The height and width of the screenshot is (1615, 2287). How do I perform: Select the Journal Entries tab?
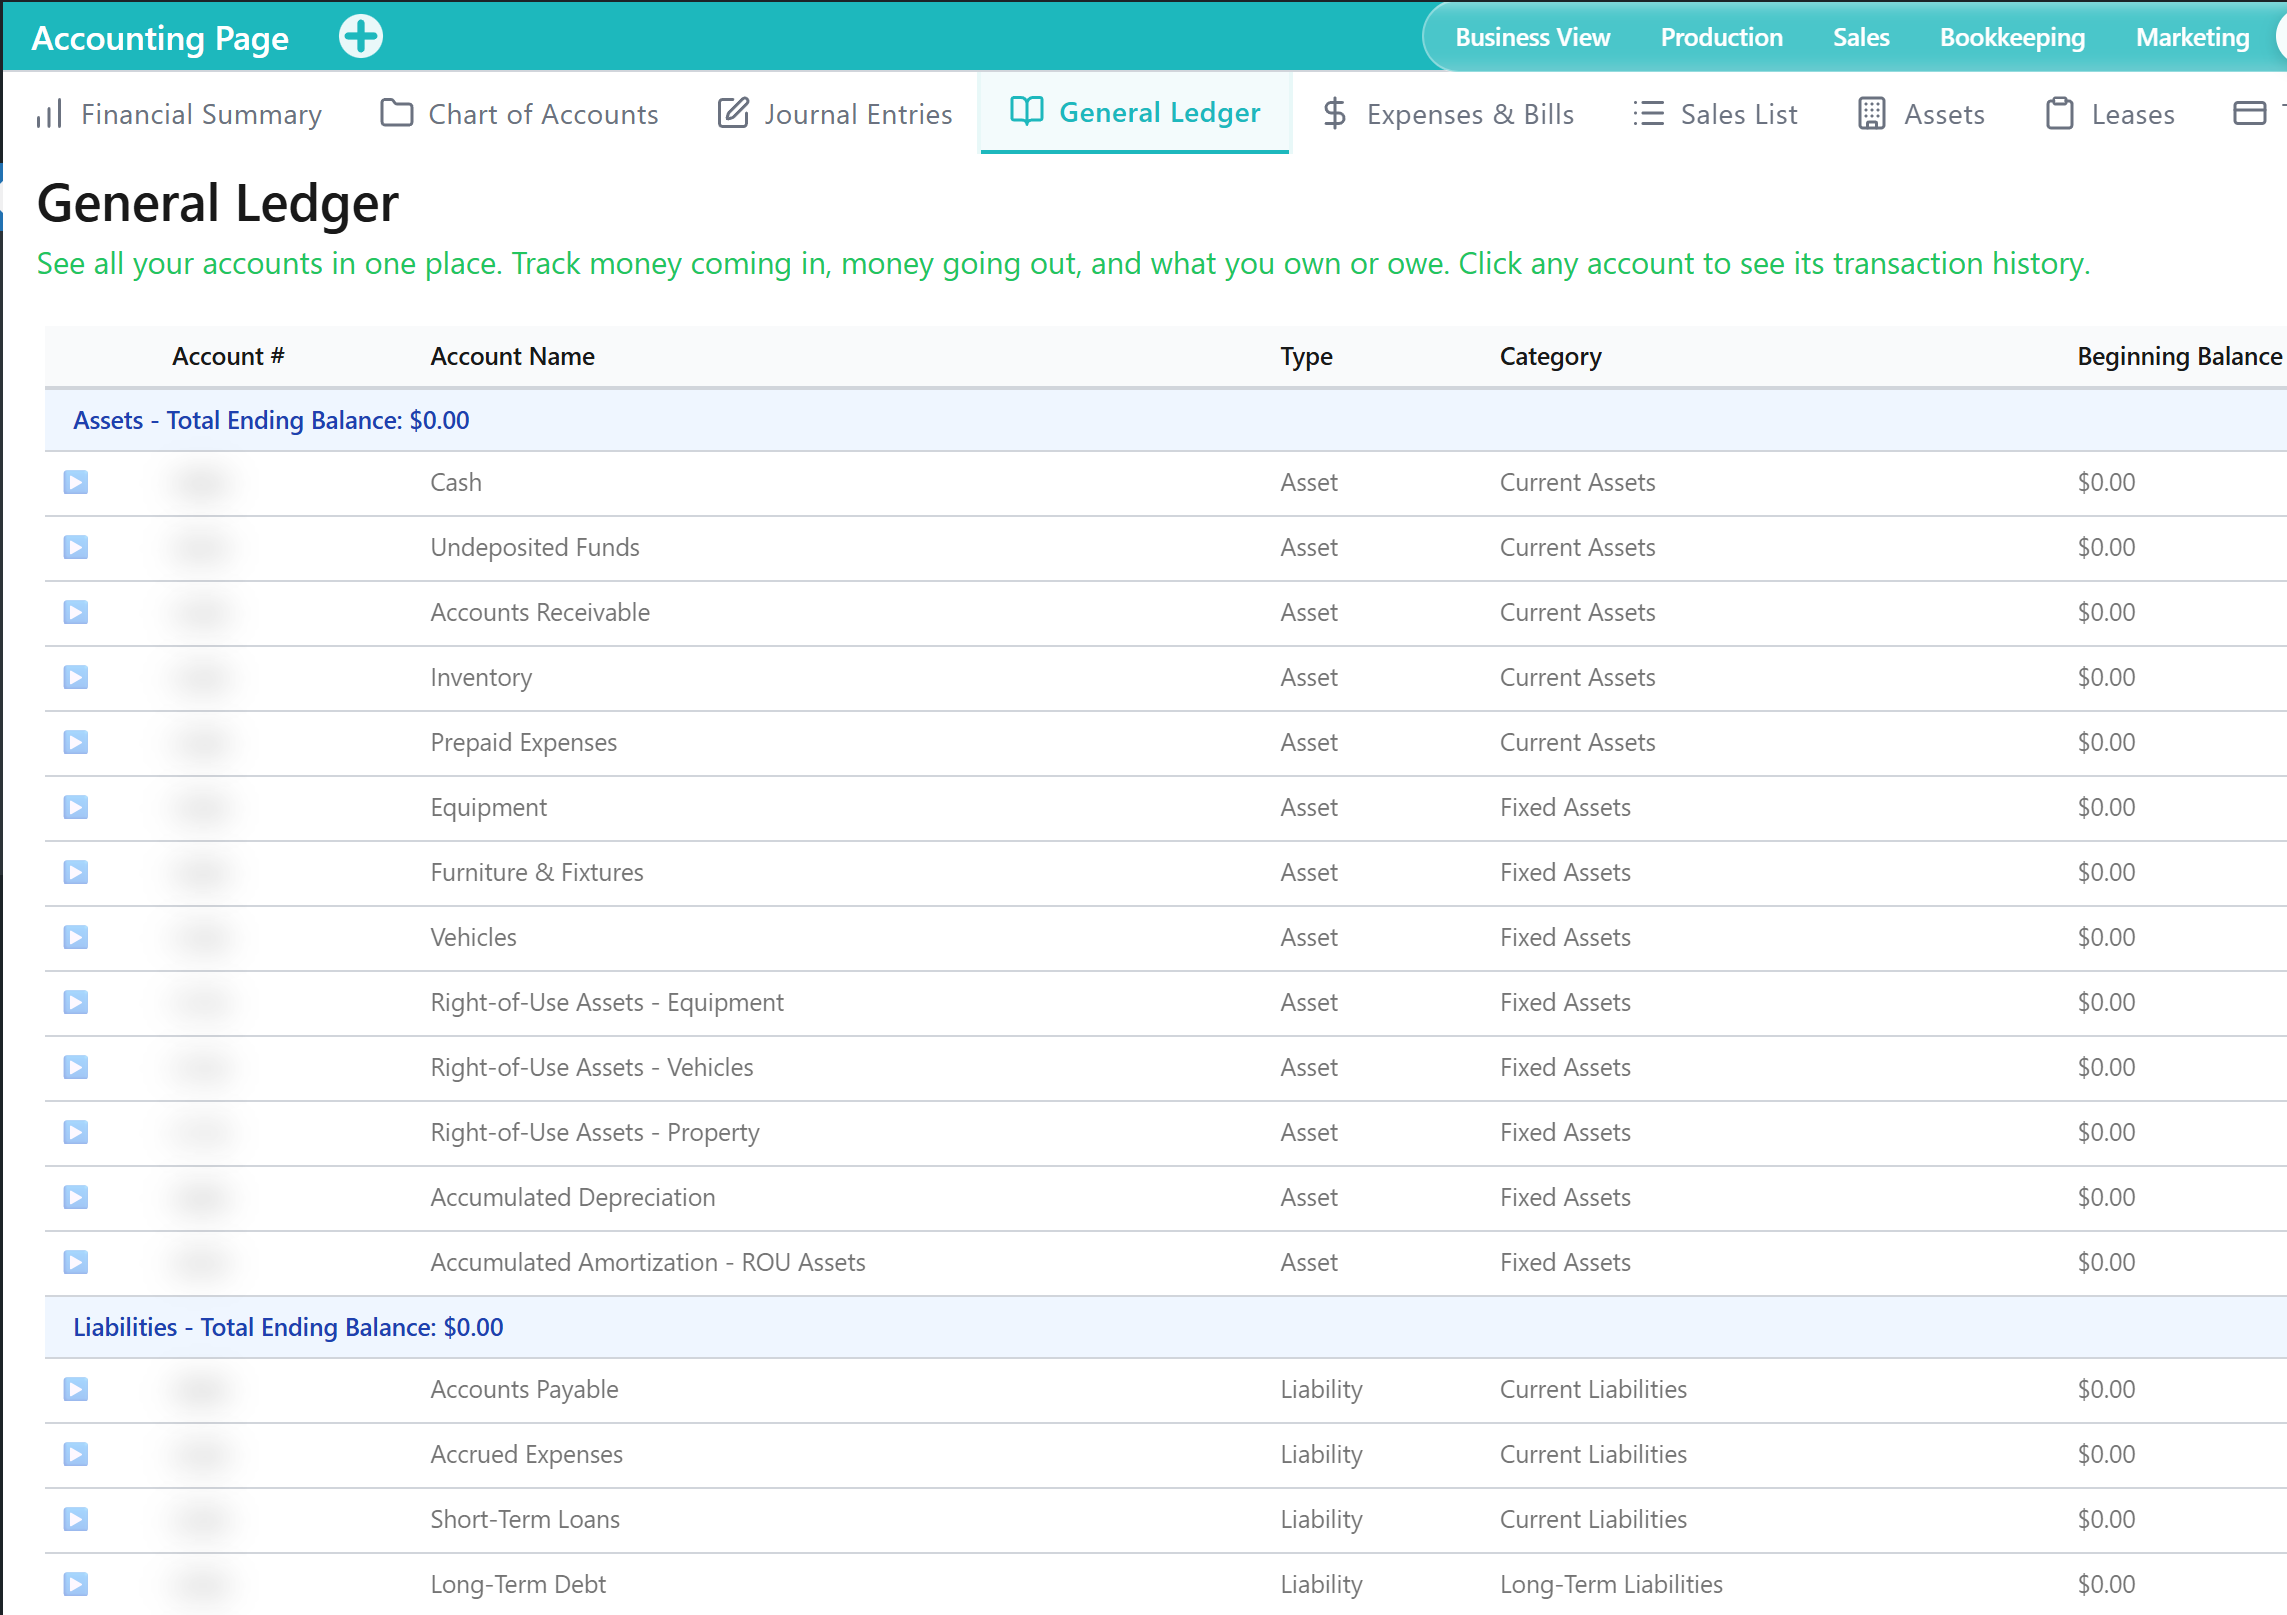coord(835,114)
